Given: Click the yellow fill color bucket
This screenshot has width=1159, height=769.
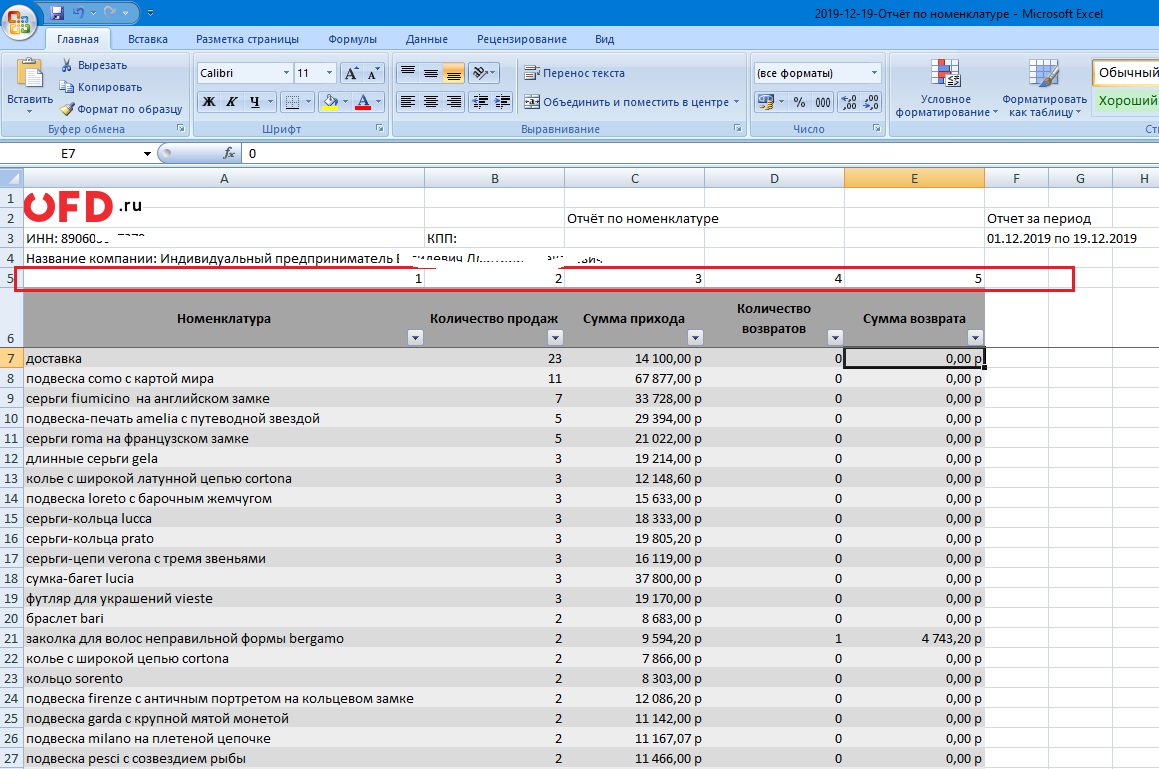Looking at the screenshot, I should point(330,102).
